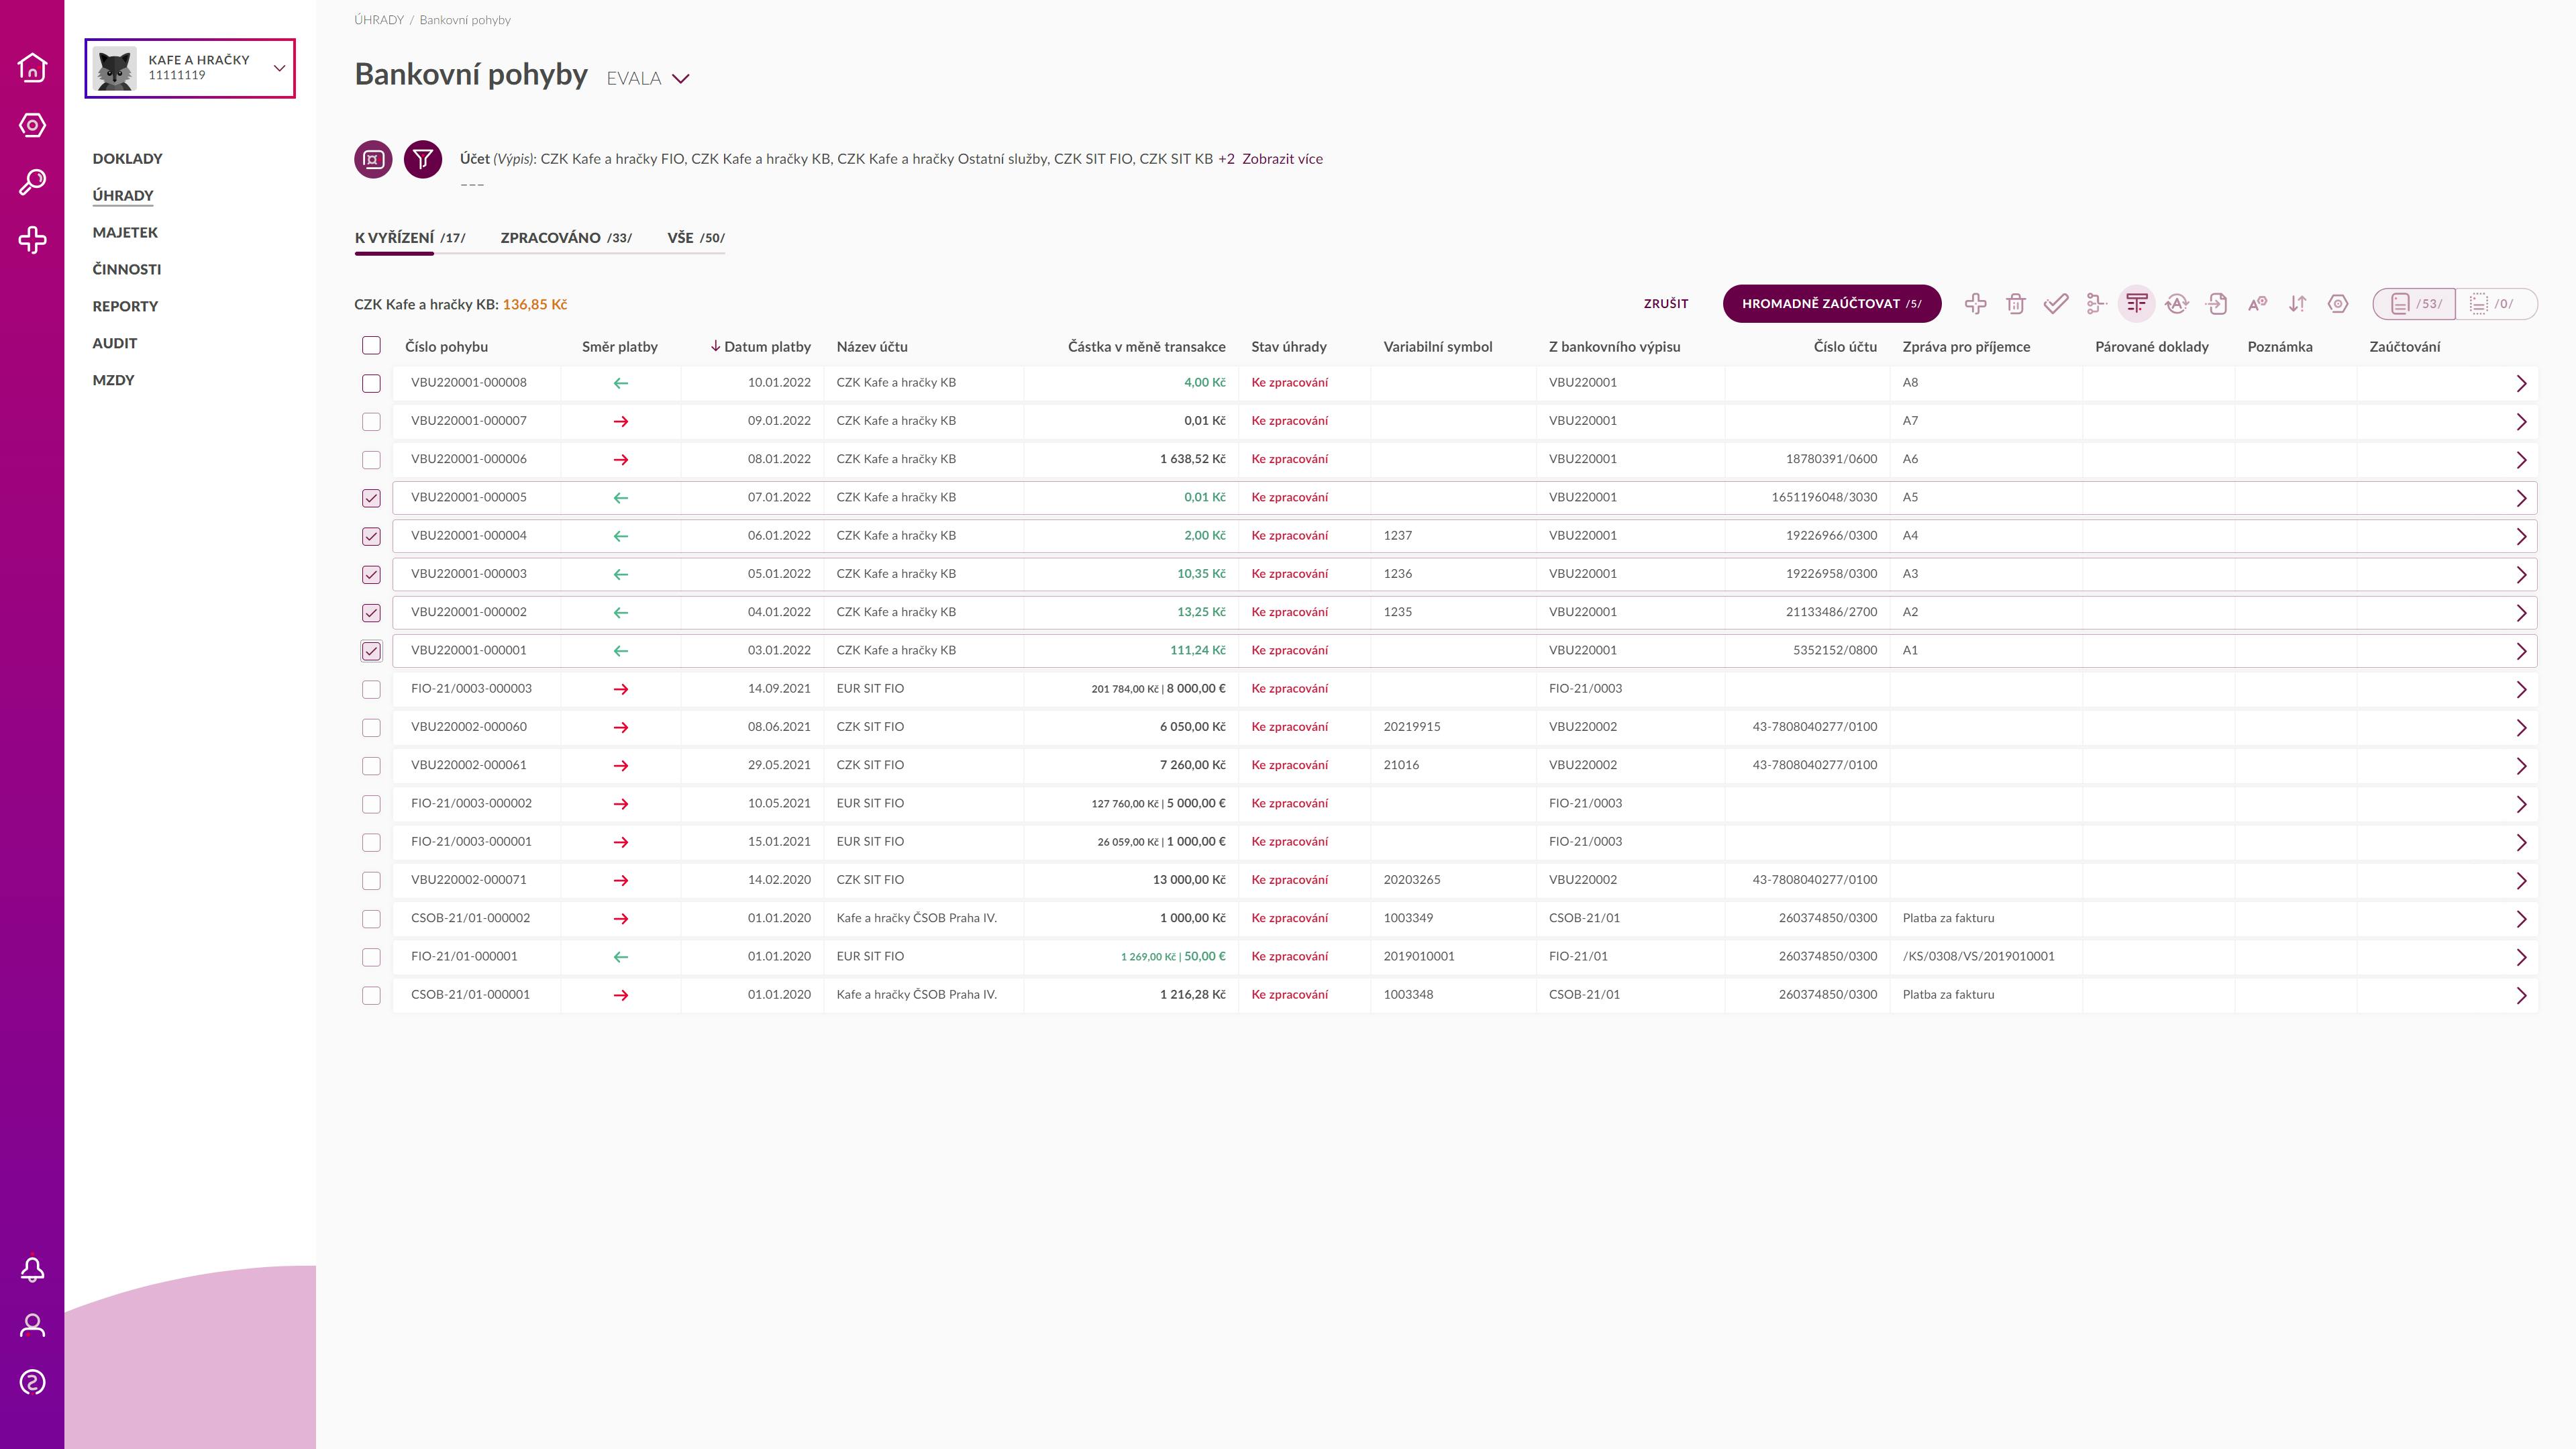Image resolution: width=2576 pixels, height=1449 pixels.
Task: Click the ZRUŠIT button
Action: pos(1666,304)
